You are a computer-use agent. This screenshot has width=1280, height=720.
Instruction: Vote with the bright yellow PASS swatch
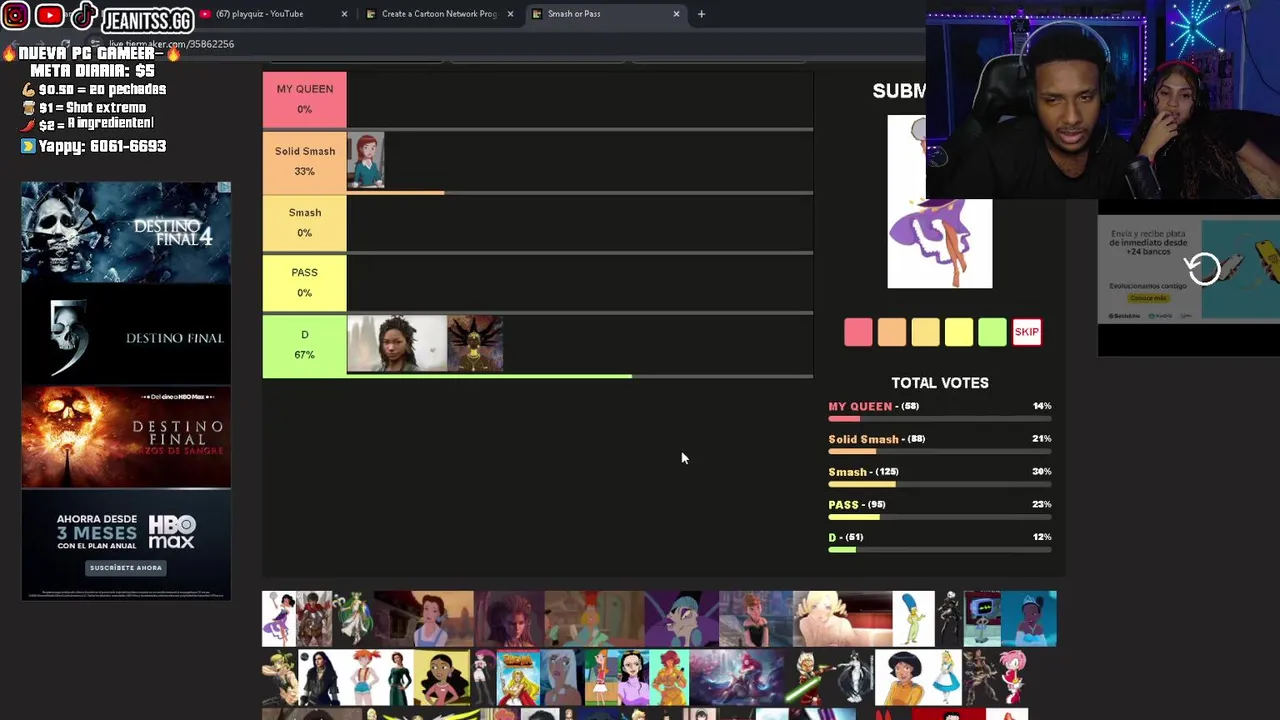point(959,332)
